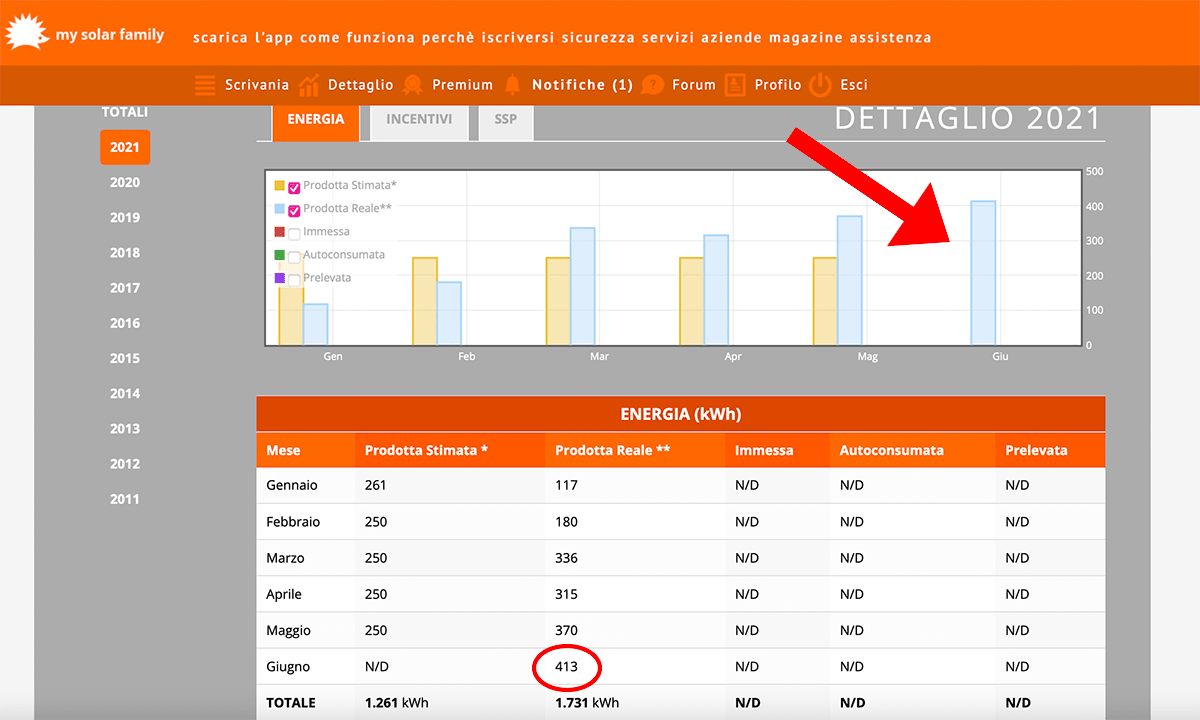Image resolution: width=1200 pixels, height=720 pixels.
Task: Click the Gennaio row label
Action: click(x=292, y=485)
